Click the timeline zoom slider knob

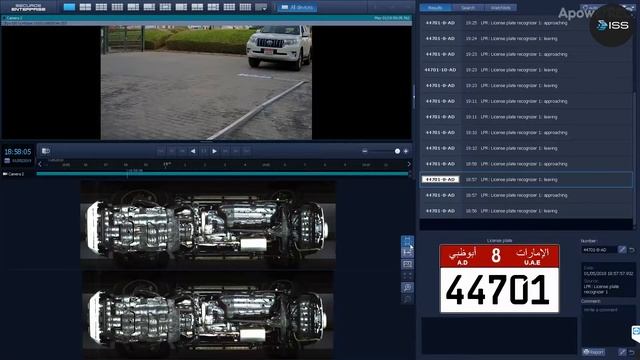coord(397,151)
